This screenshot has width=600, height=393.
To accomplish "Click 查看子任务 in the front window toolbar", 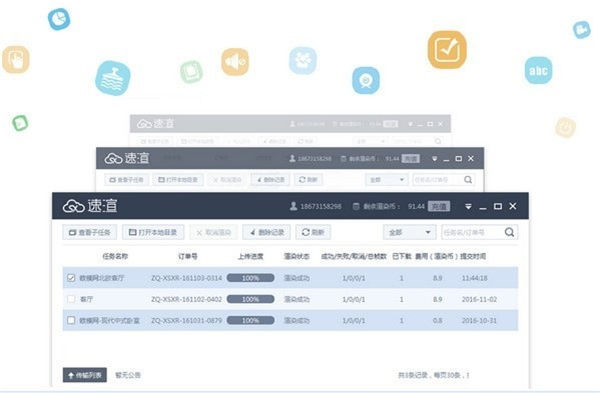I will point(90,232).
